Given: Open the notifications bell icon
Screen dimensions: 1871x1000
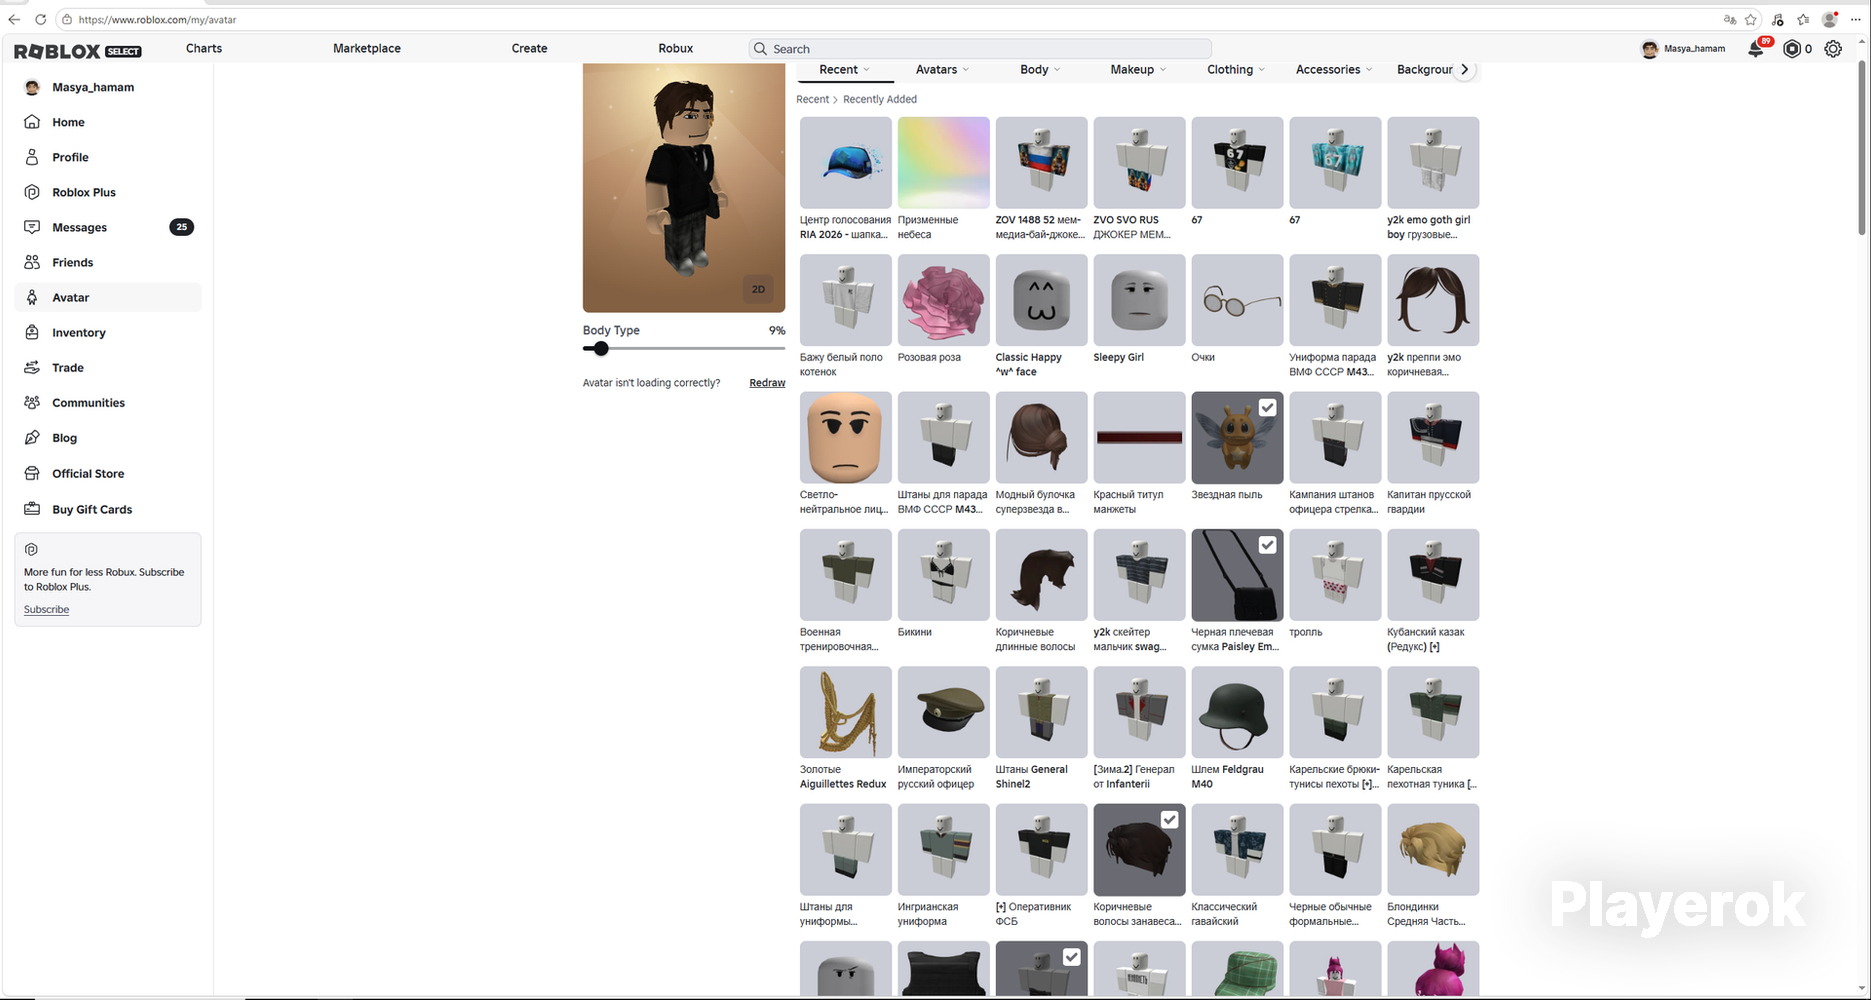Looking at the screenshot, I should click(1756, 48).
